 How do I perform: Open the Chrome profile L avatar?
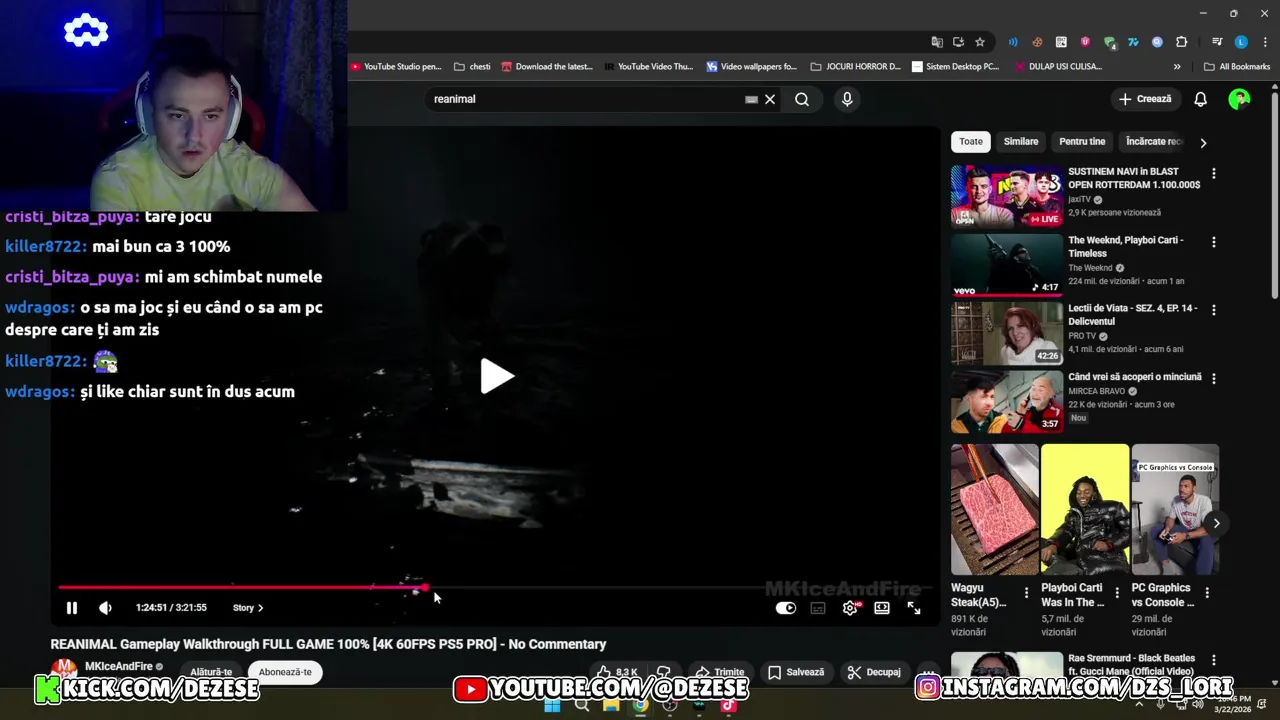1241,42
